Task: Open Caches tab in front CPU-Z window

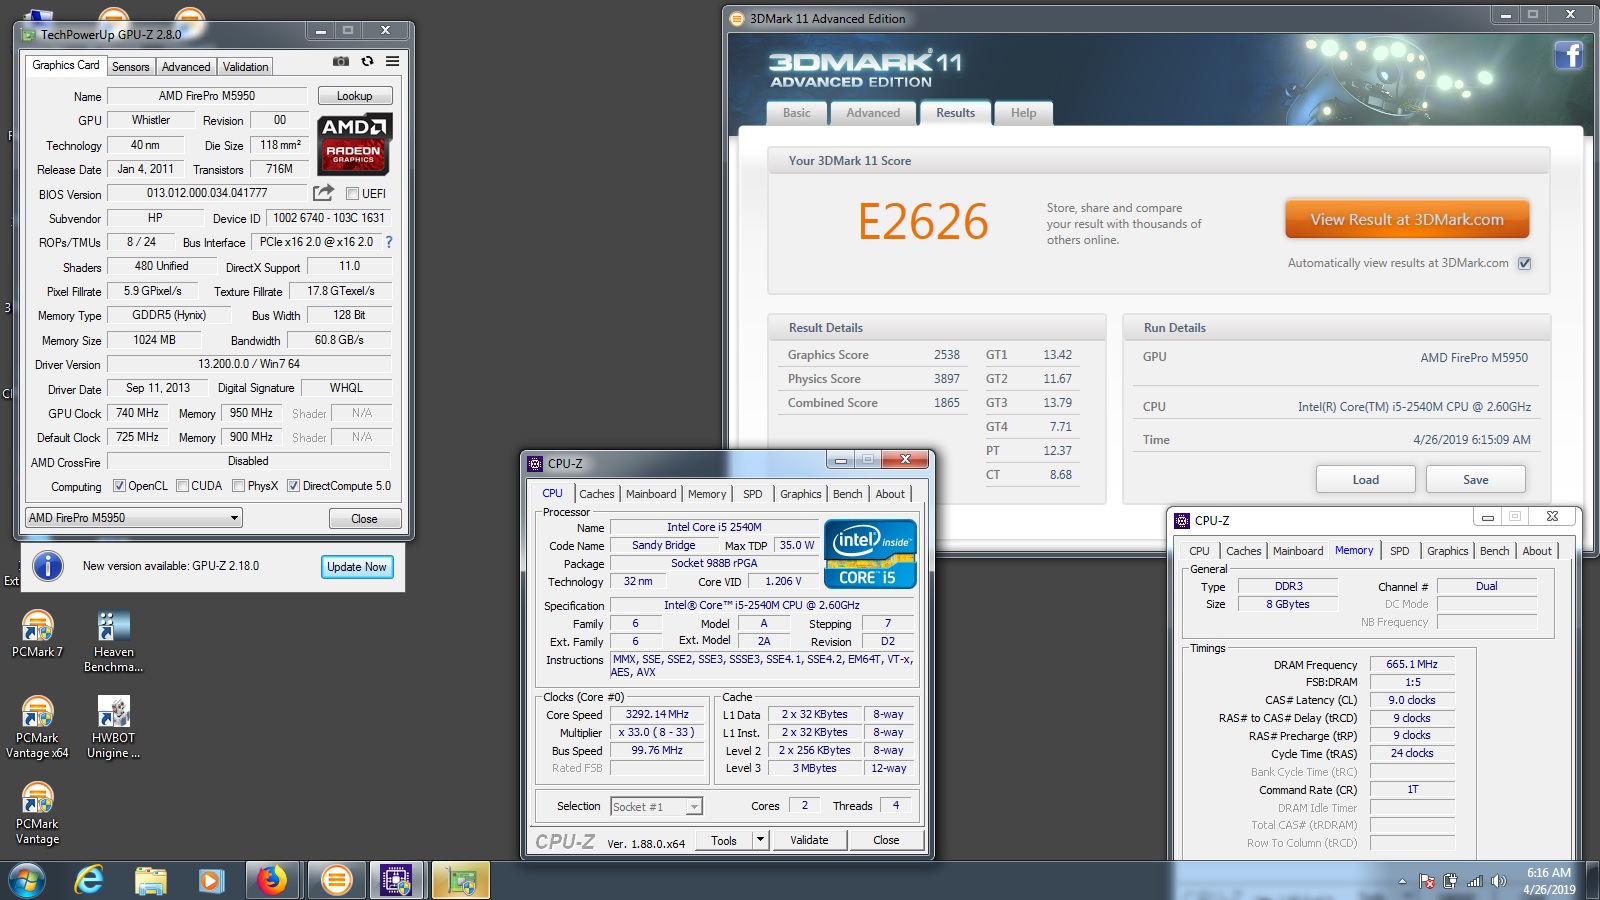Action: [597, 494]
